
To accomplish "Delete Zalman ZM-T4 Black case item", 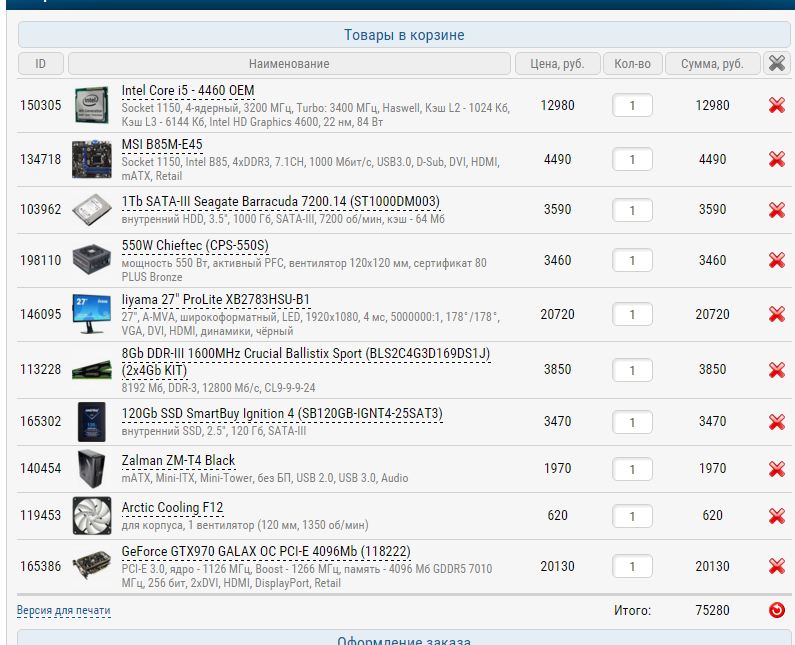I will click(777, 469).
